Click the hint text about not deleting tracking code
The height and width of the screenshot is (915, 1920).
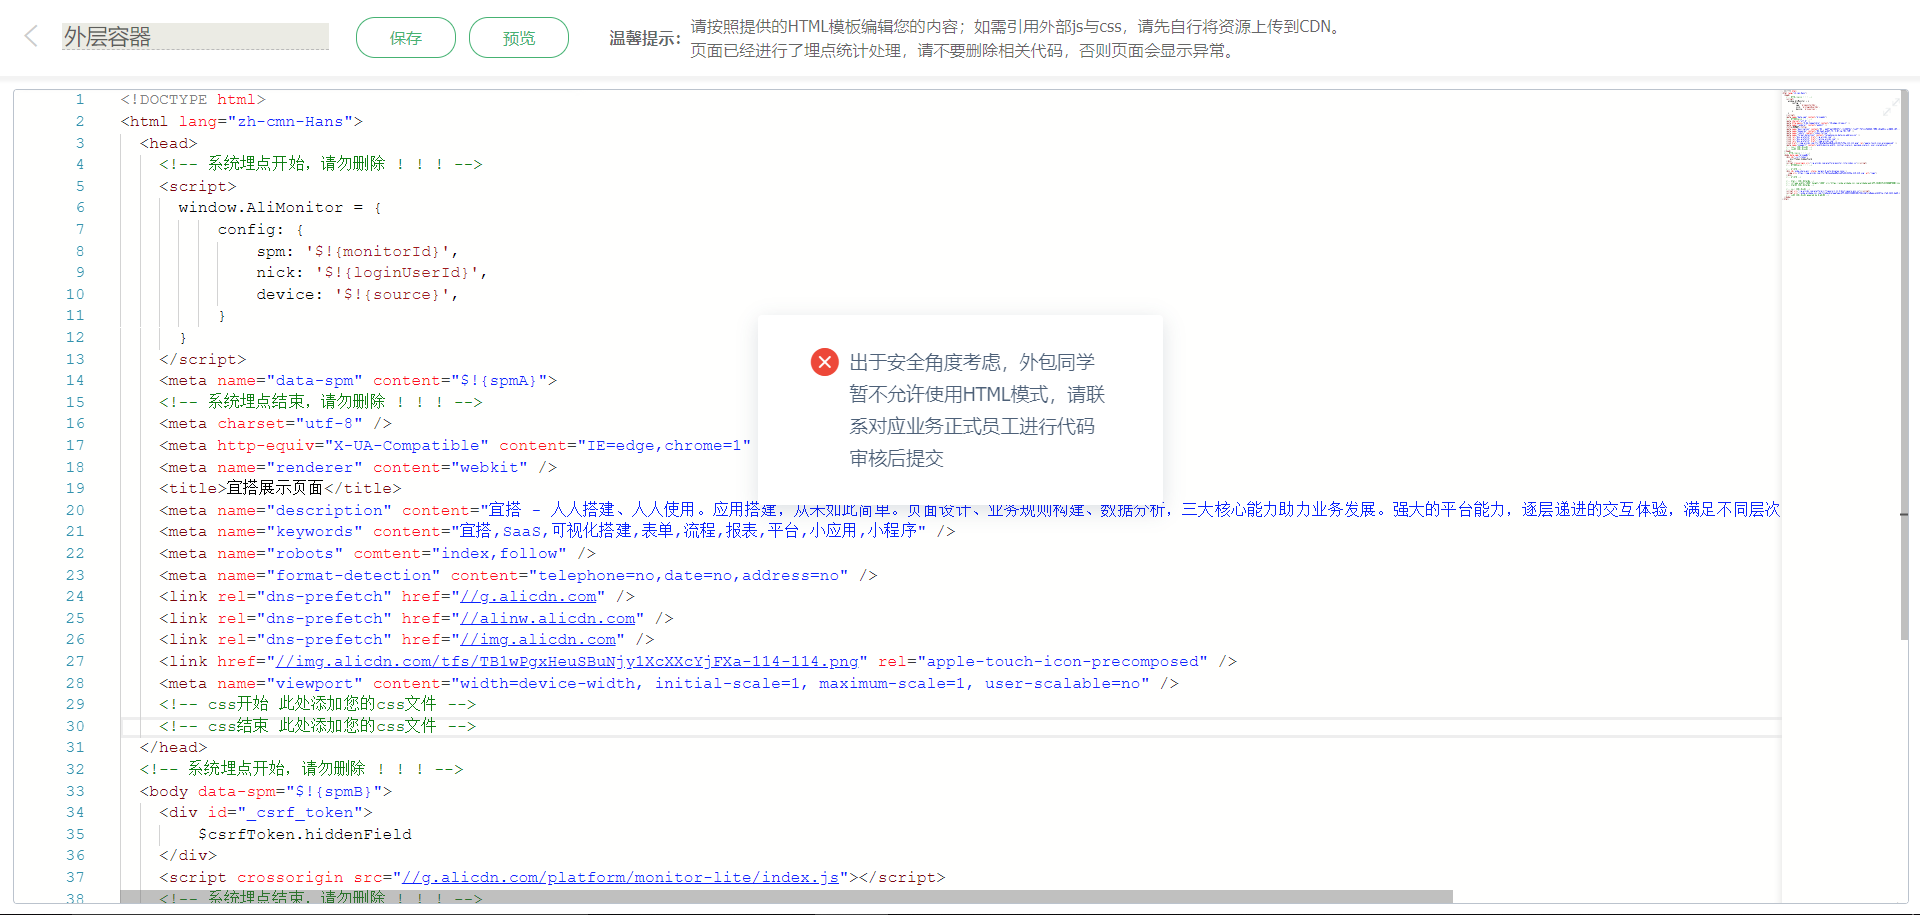(964, 51)
